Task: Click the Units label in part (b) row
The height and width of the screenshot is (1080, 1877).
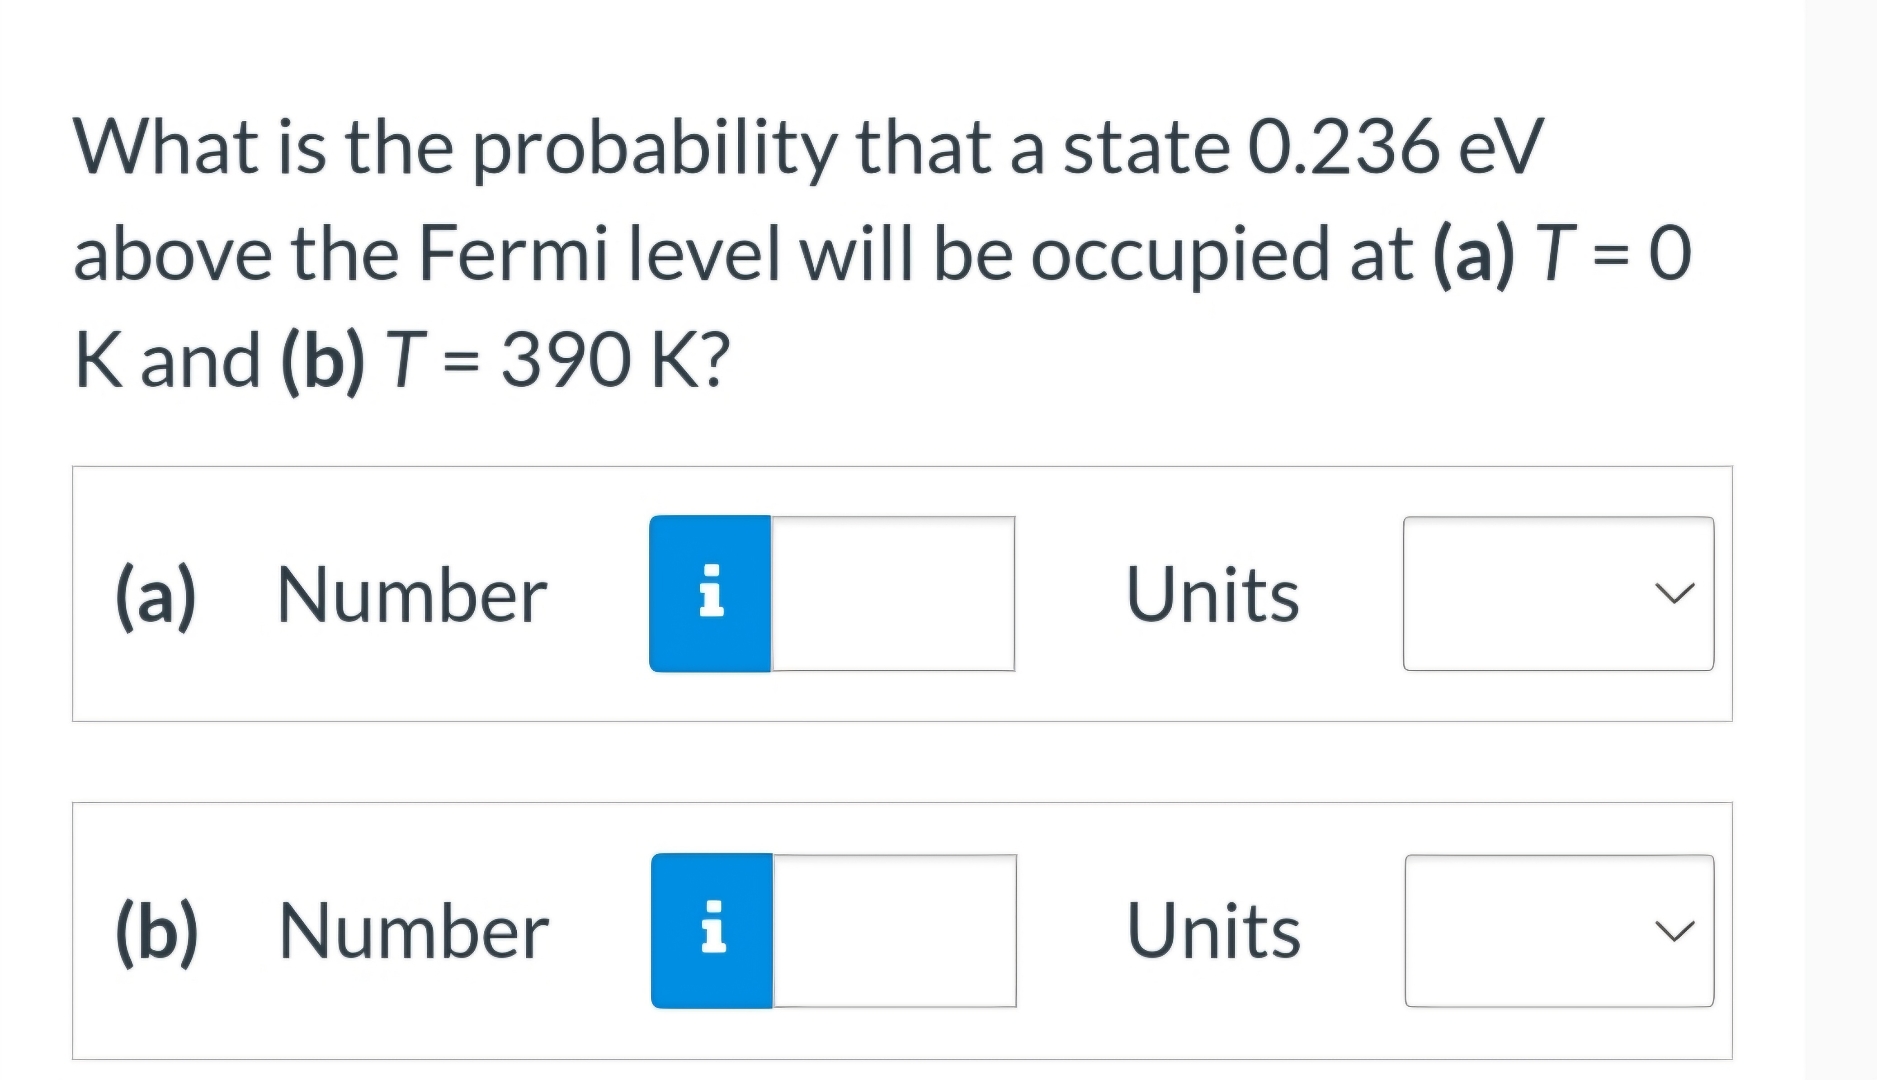Action: click(1213, 933)
